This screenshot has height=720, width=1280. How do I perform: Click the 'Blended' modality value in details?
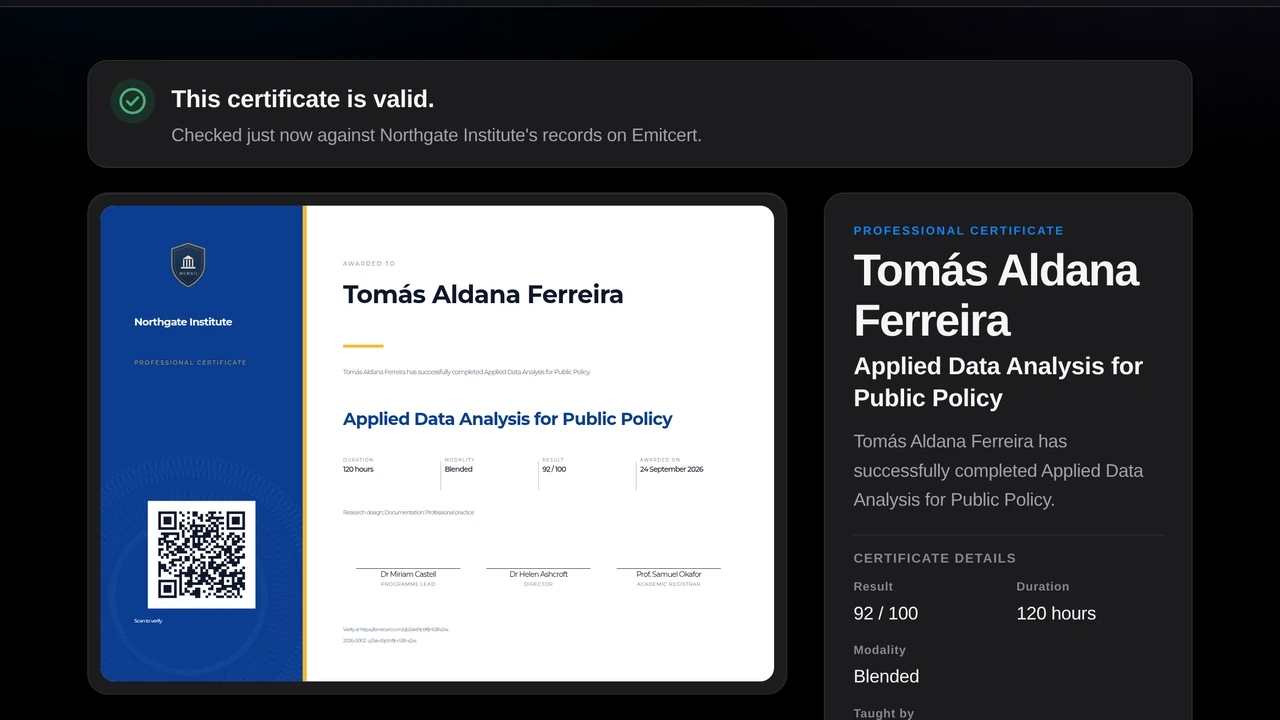886,676
